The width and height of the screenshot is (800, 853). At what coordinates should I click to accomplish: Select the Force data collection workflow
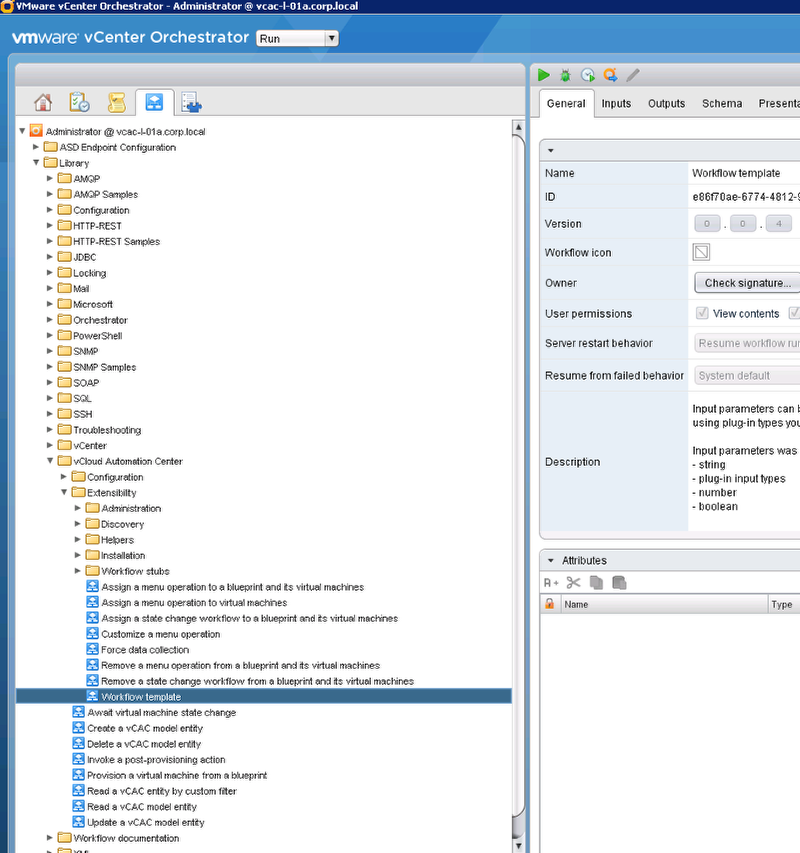(x=144, y=650)
